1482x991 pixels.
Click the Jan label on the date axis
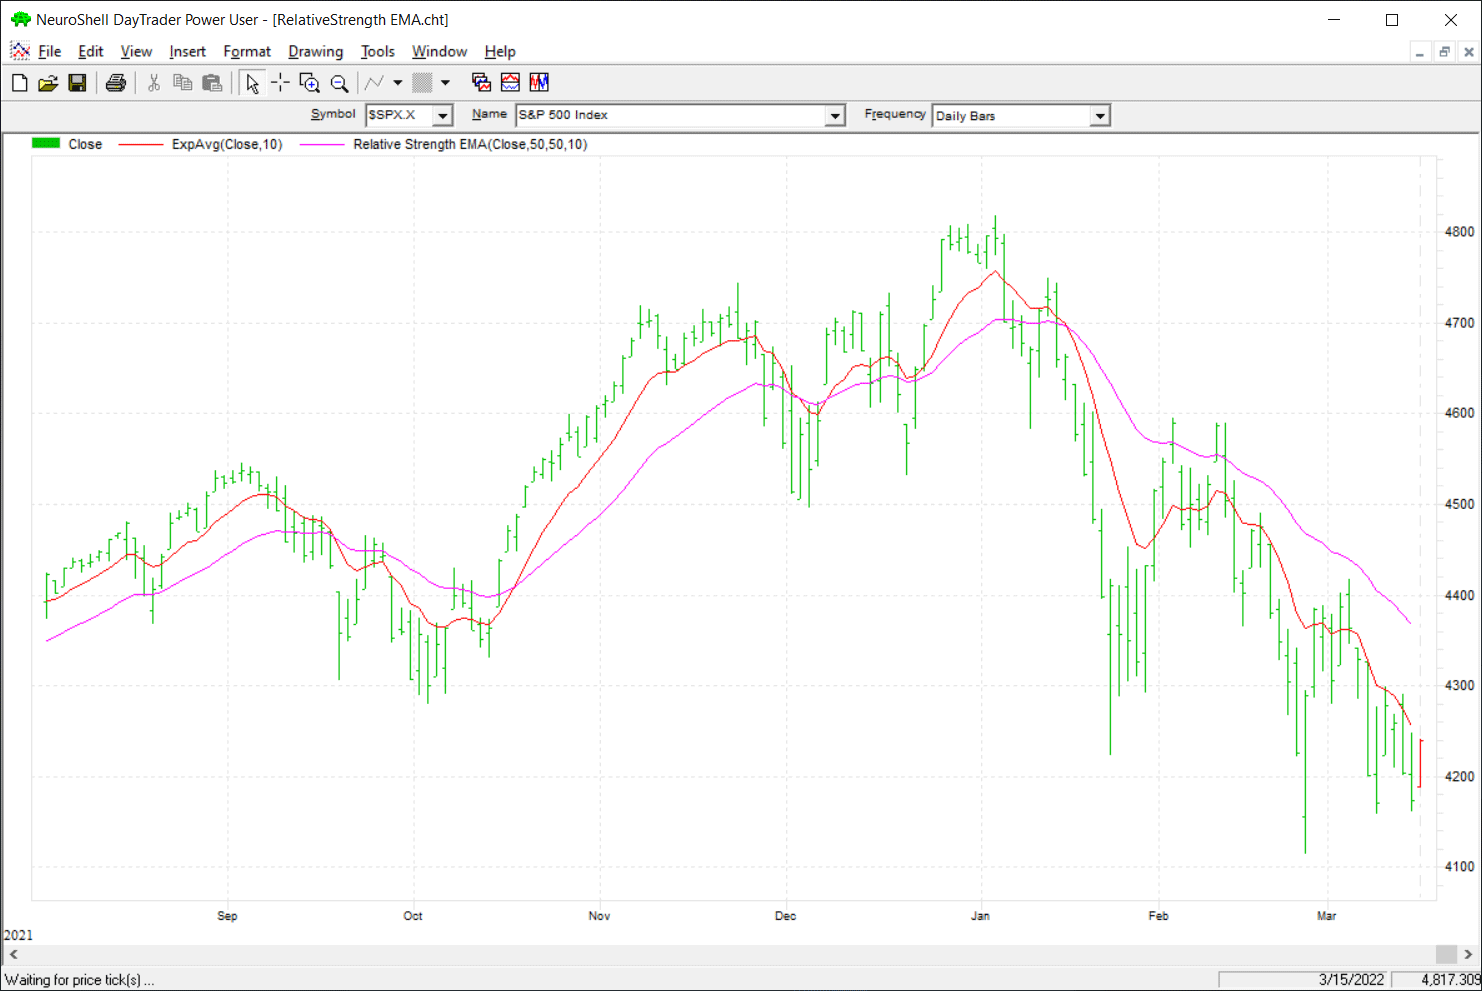coord(980,916)
